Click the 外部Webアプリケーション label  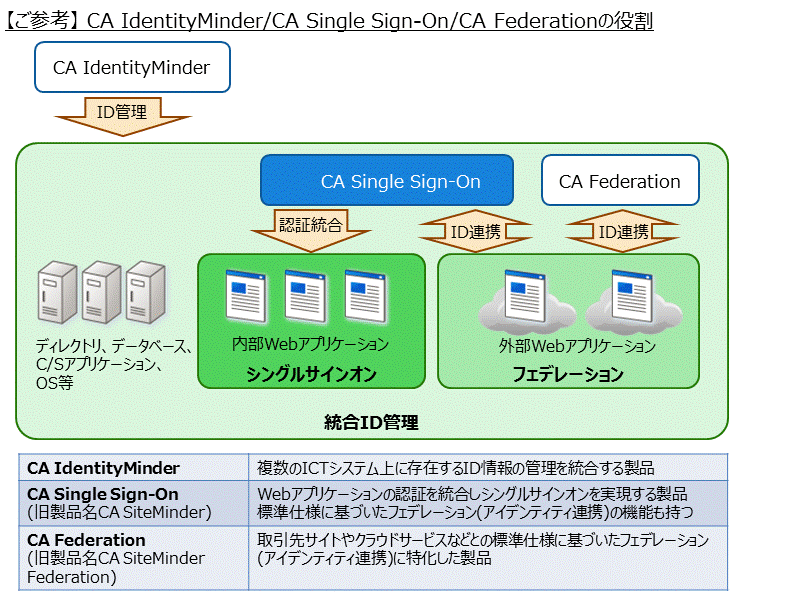(x=577, y=346)
